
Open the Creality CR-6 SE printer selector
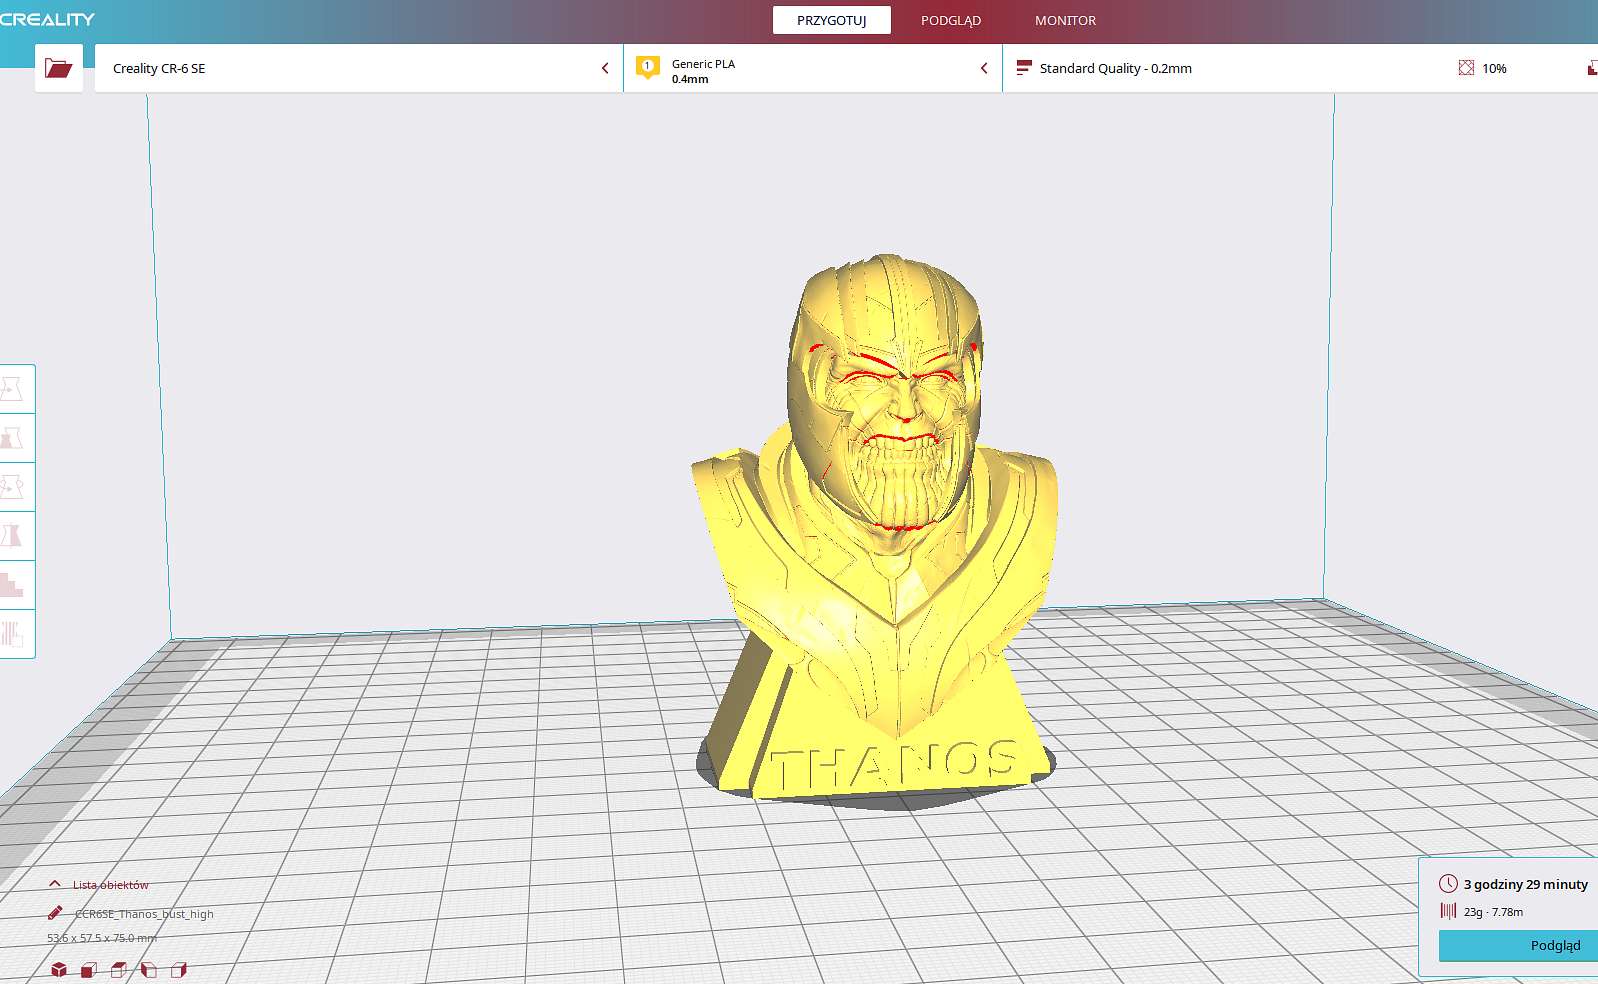point(359,68)
